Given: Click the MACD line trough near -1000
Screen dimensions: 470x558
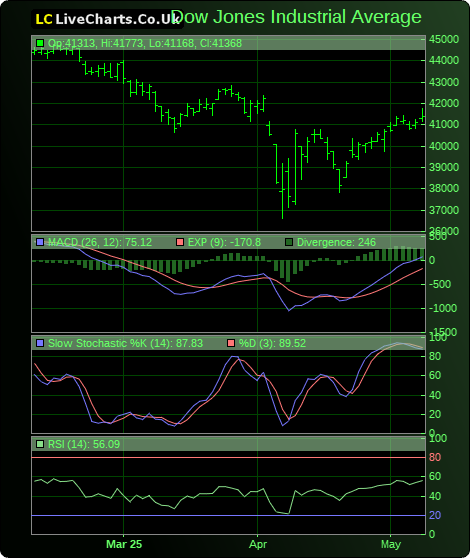Looking at the screenshot, I should pos(289,310).
